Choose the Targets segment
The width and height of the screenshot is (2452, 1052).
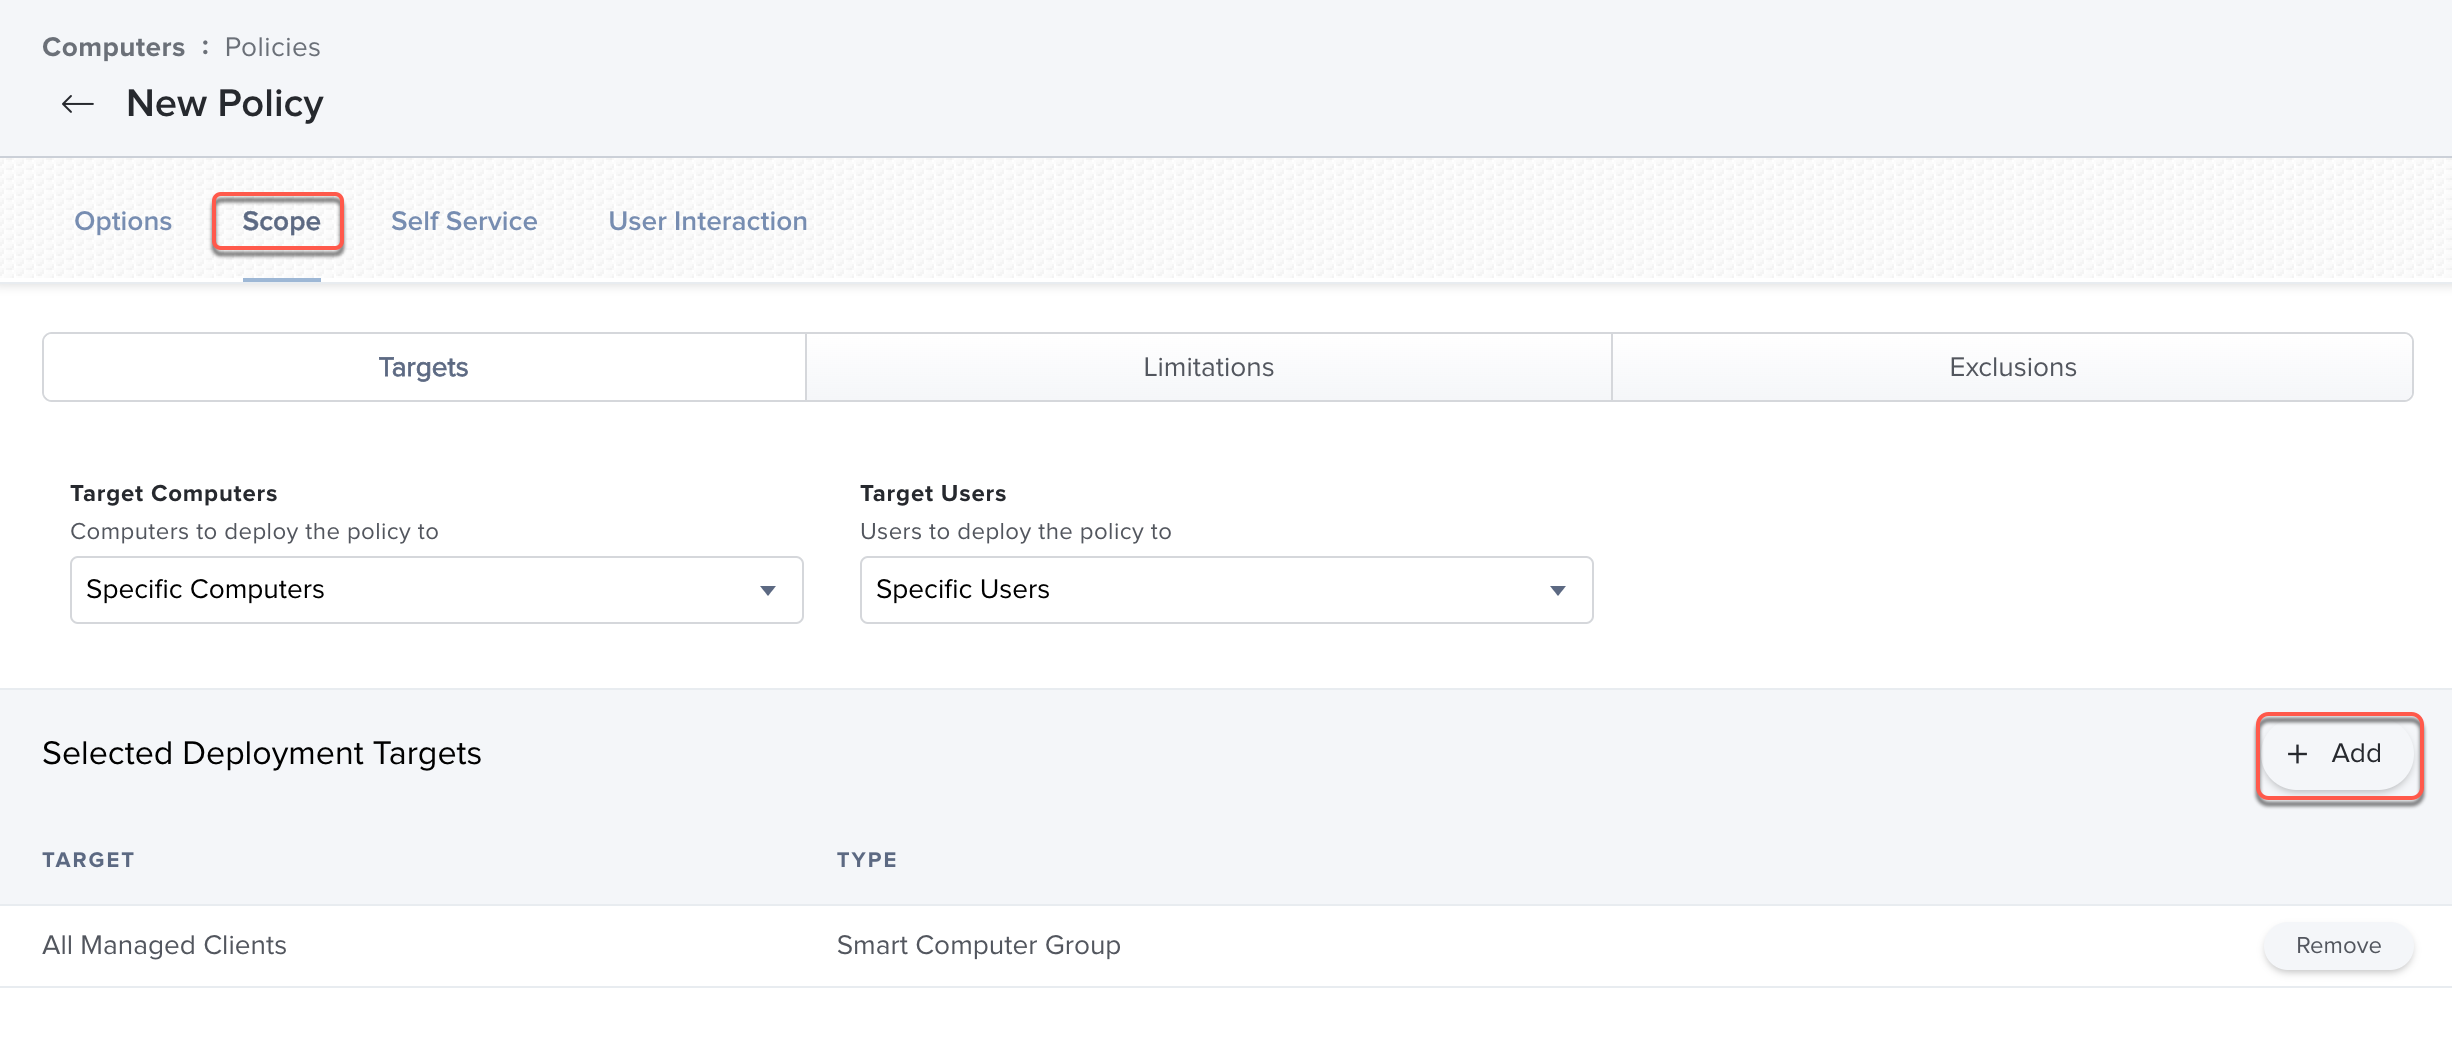coord(423,367)
